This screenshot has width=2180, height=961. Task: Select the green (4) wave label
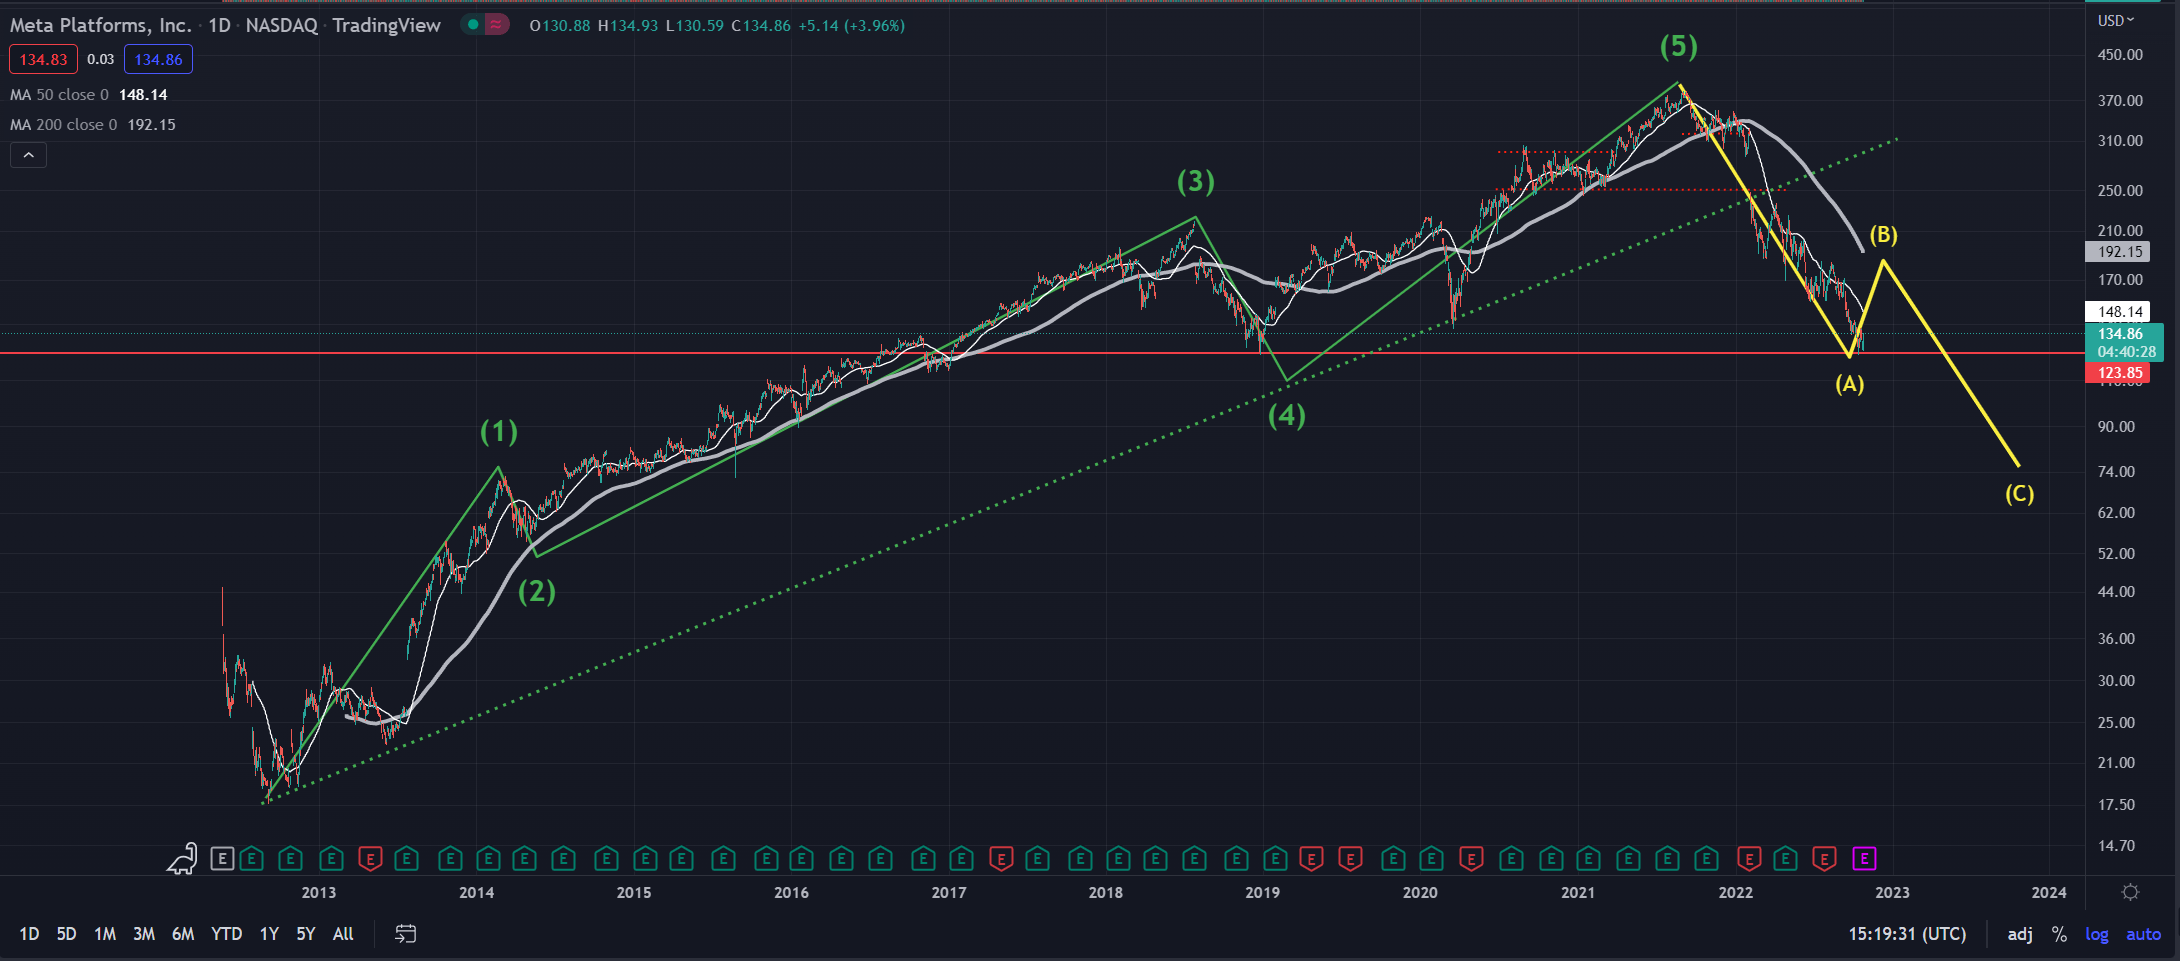click(x=1287, y=416)
